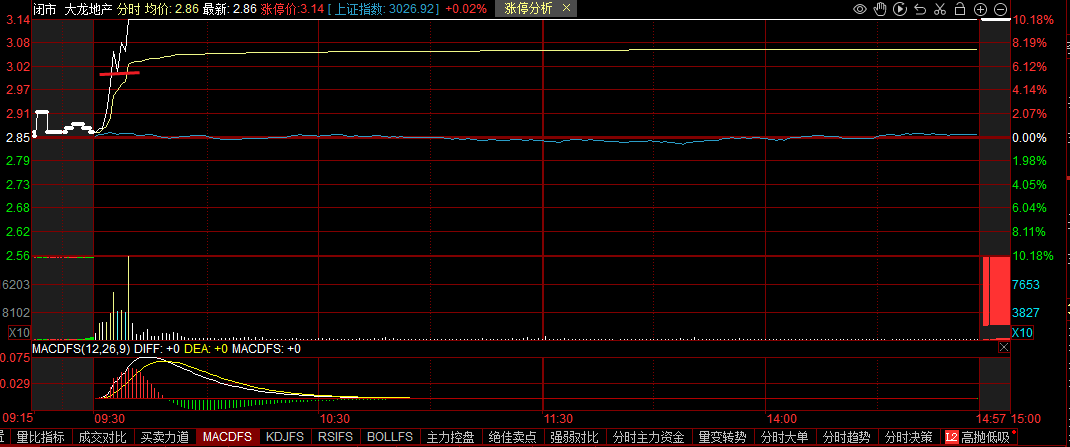The image size is (1070, 447).
Task: Zoom in with the plus icon
Action: (981, 9)
